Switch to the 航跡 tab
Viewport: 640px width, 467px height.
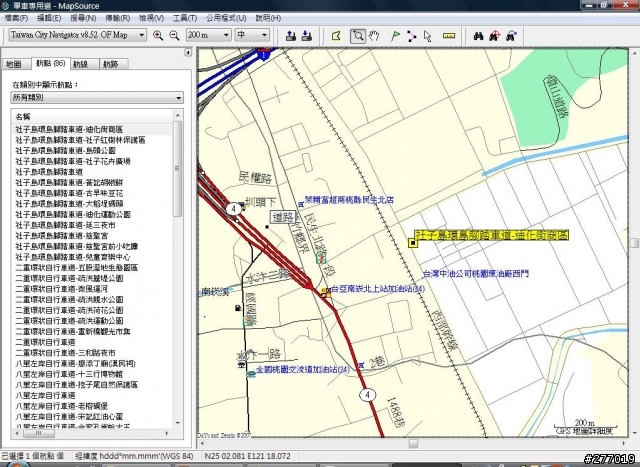111,64
